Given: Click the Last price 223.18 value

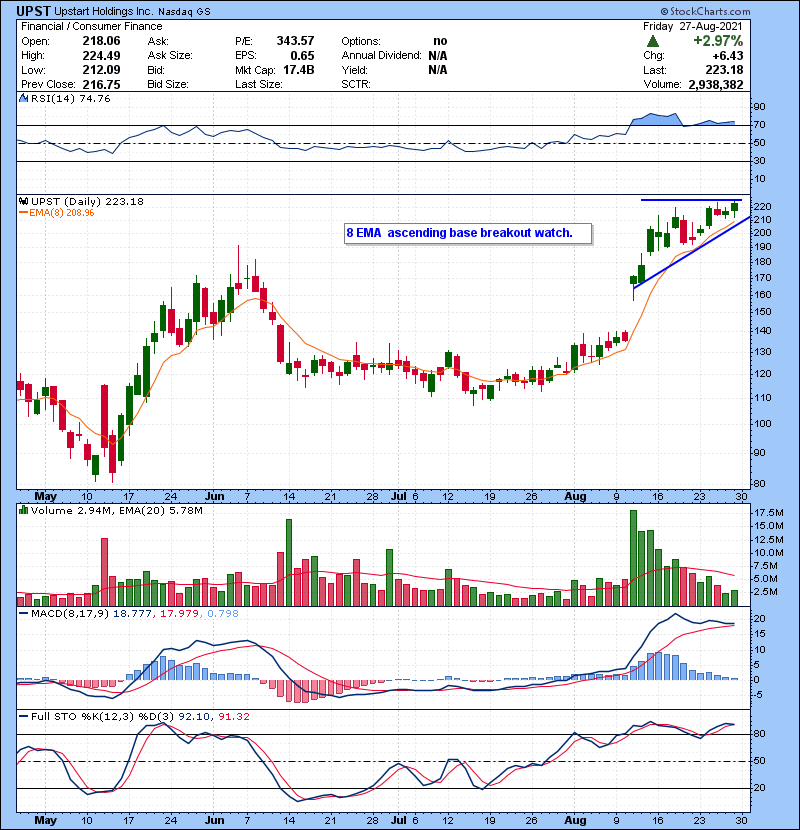Looking at the screenshot, I should pos(724,70).
